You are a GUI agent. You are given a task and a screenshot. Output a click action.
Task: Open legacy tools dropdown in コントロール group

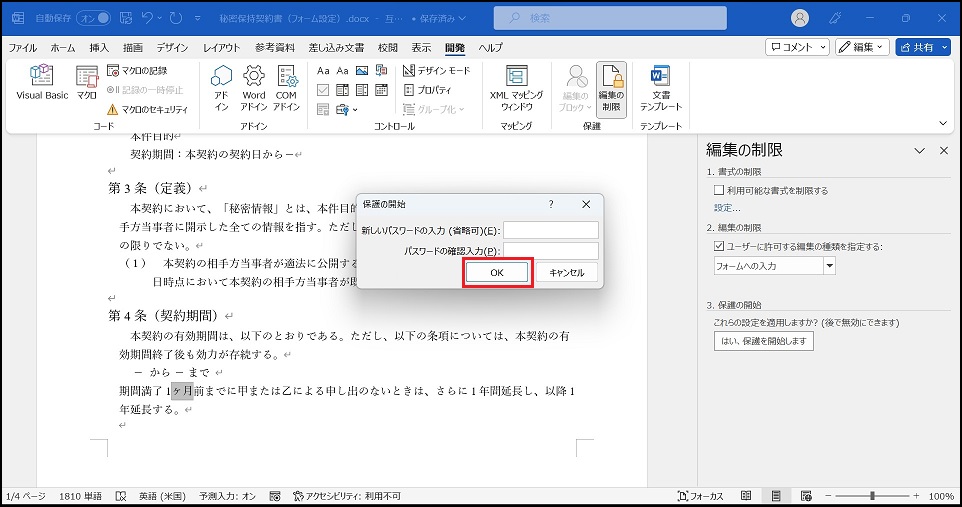point(347,109)
